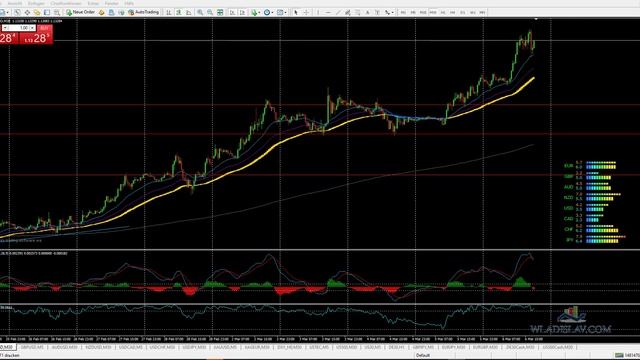Expand the Periods dropdown arrow

[272, 12]
